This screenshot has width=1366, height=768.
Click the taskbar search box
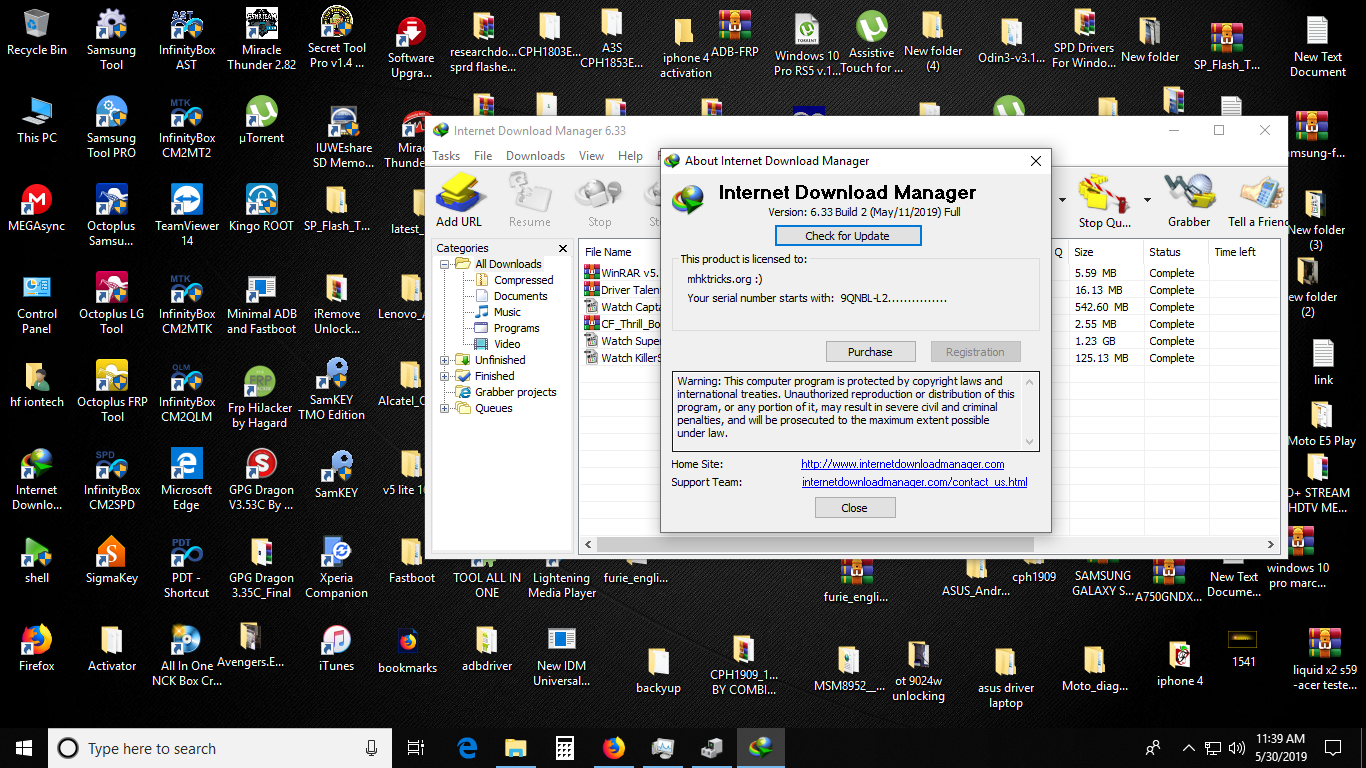pos(220,748)
